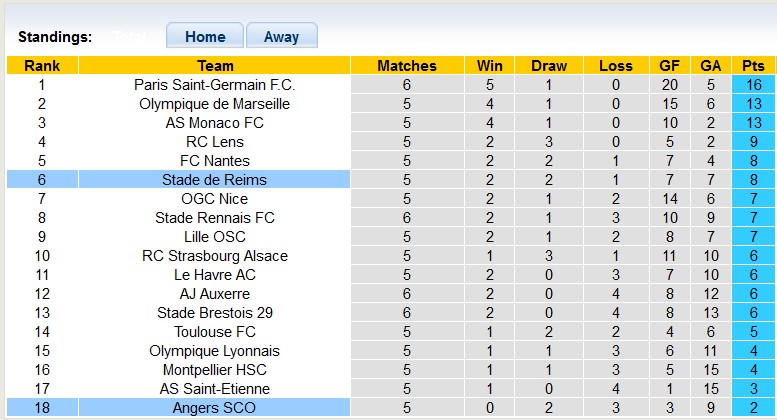Screen dimensions: 777x420
Task: Click Angers SCO's 2 points cell
Action: point(753,408)
